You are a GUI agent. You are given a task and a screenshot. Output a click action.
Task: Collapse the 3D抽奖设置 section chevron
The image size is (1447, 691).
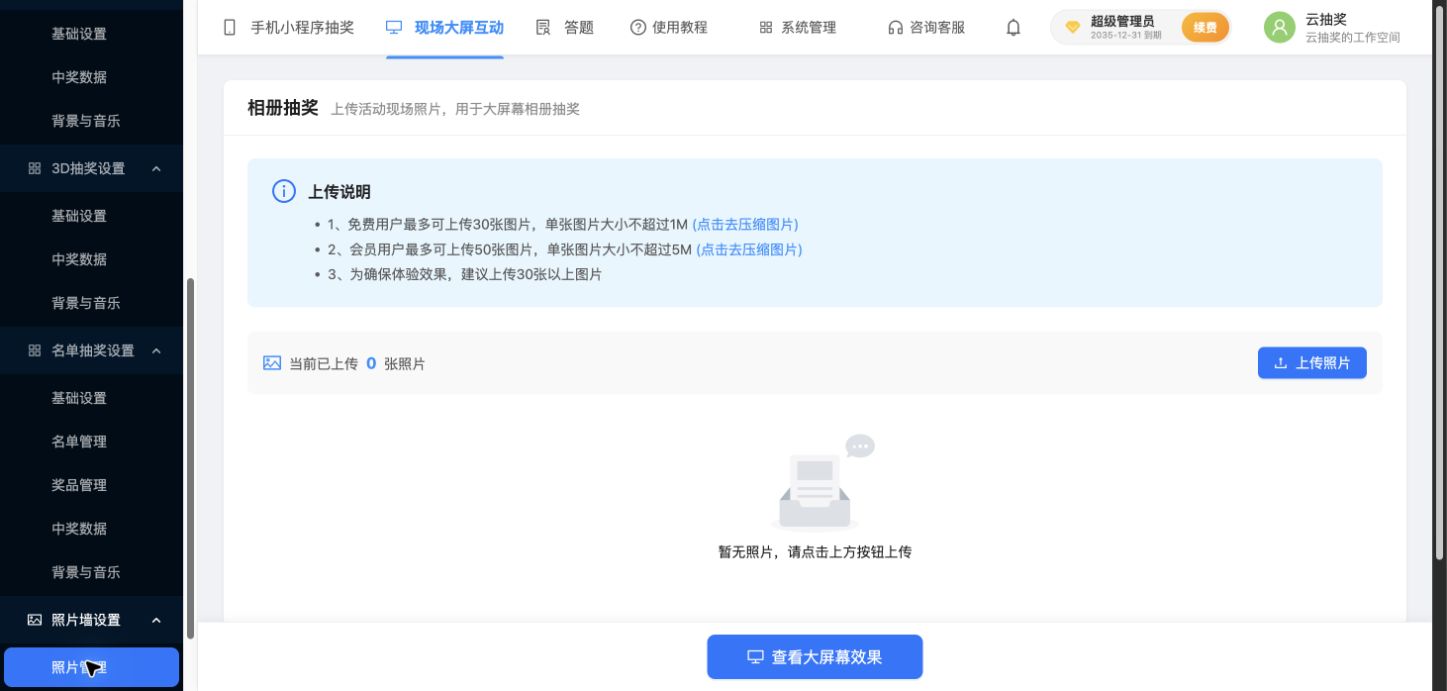pyautogui.click(x=156, y=169)
